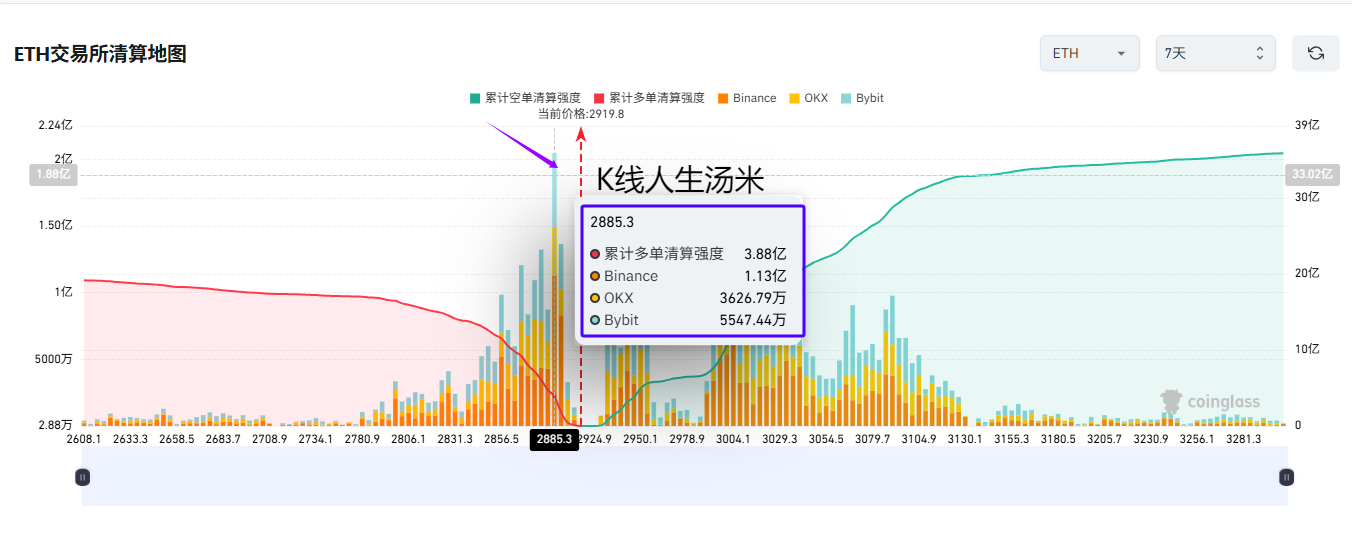Screen dimensions: 1352x535
Task: Click the 当前价格:2919.8 price label
Action: (581, 114)
